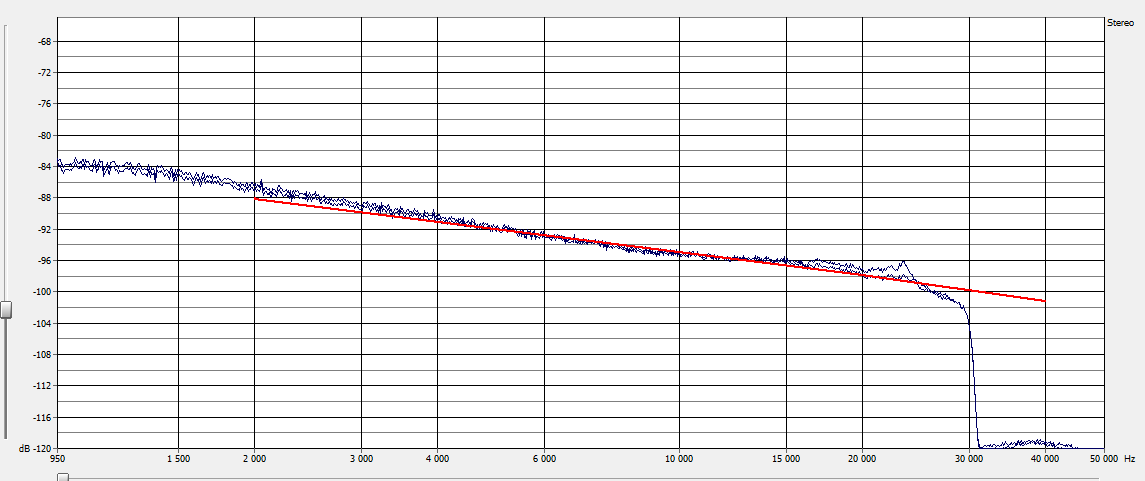Click the 40 000 frequency axis label
This screenshot has height=481, width=1145.
(x=1046, y=459)
